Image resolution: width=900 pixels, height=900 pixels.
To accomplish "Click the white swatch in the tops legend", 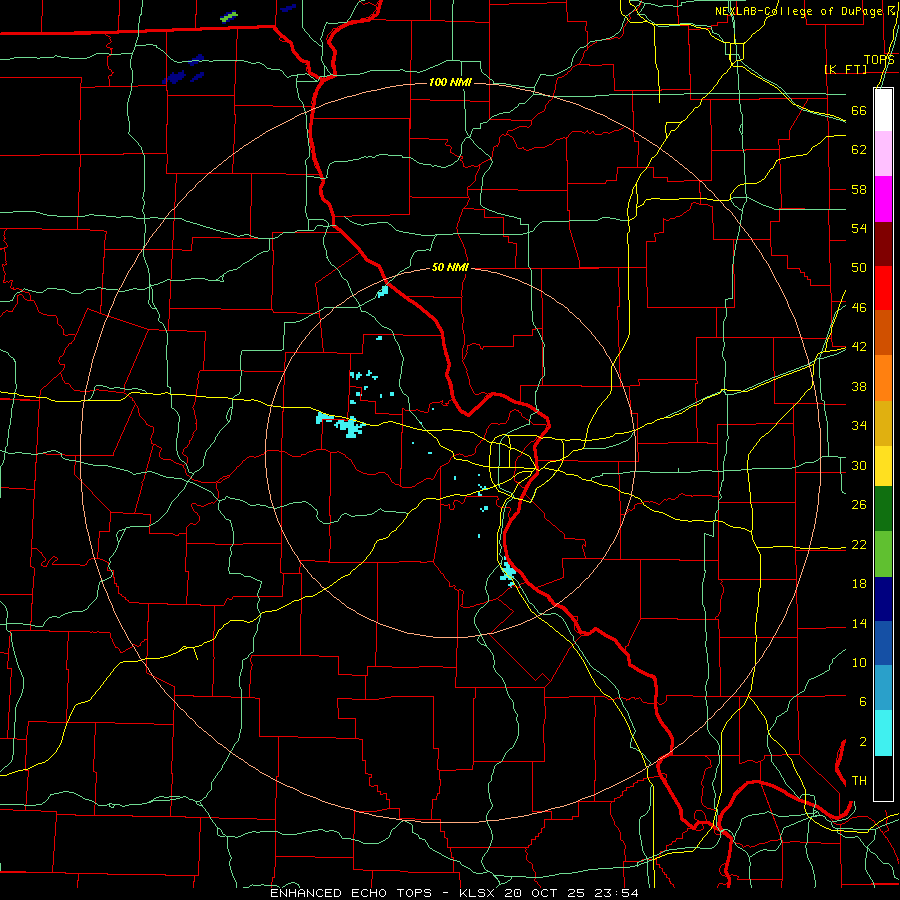I will point(883,110).
